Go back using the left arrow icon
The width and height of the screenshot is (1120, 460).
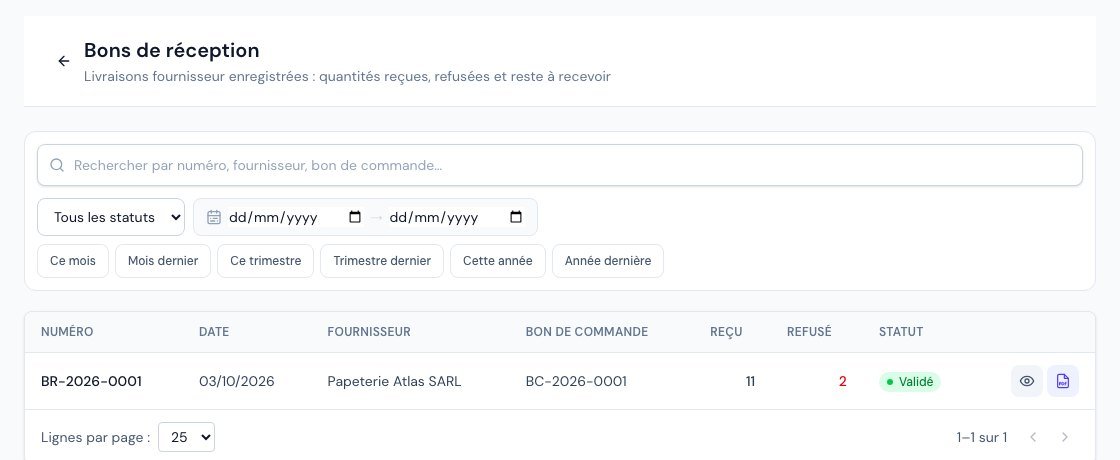[64, 61]
